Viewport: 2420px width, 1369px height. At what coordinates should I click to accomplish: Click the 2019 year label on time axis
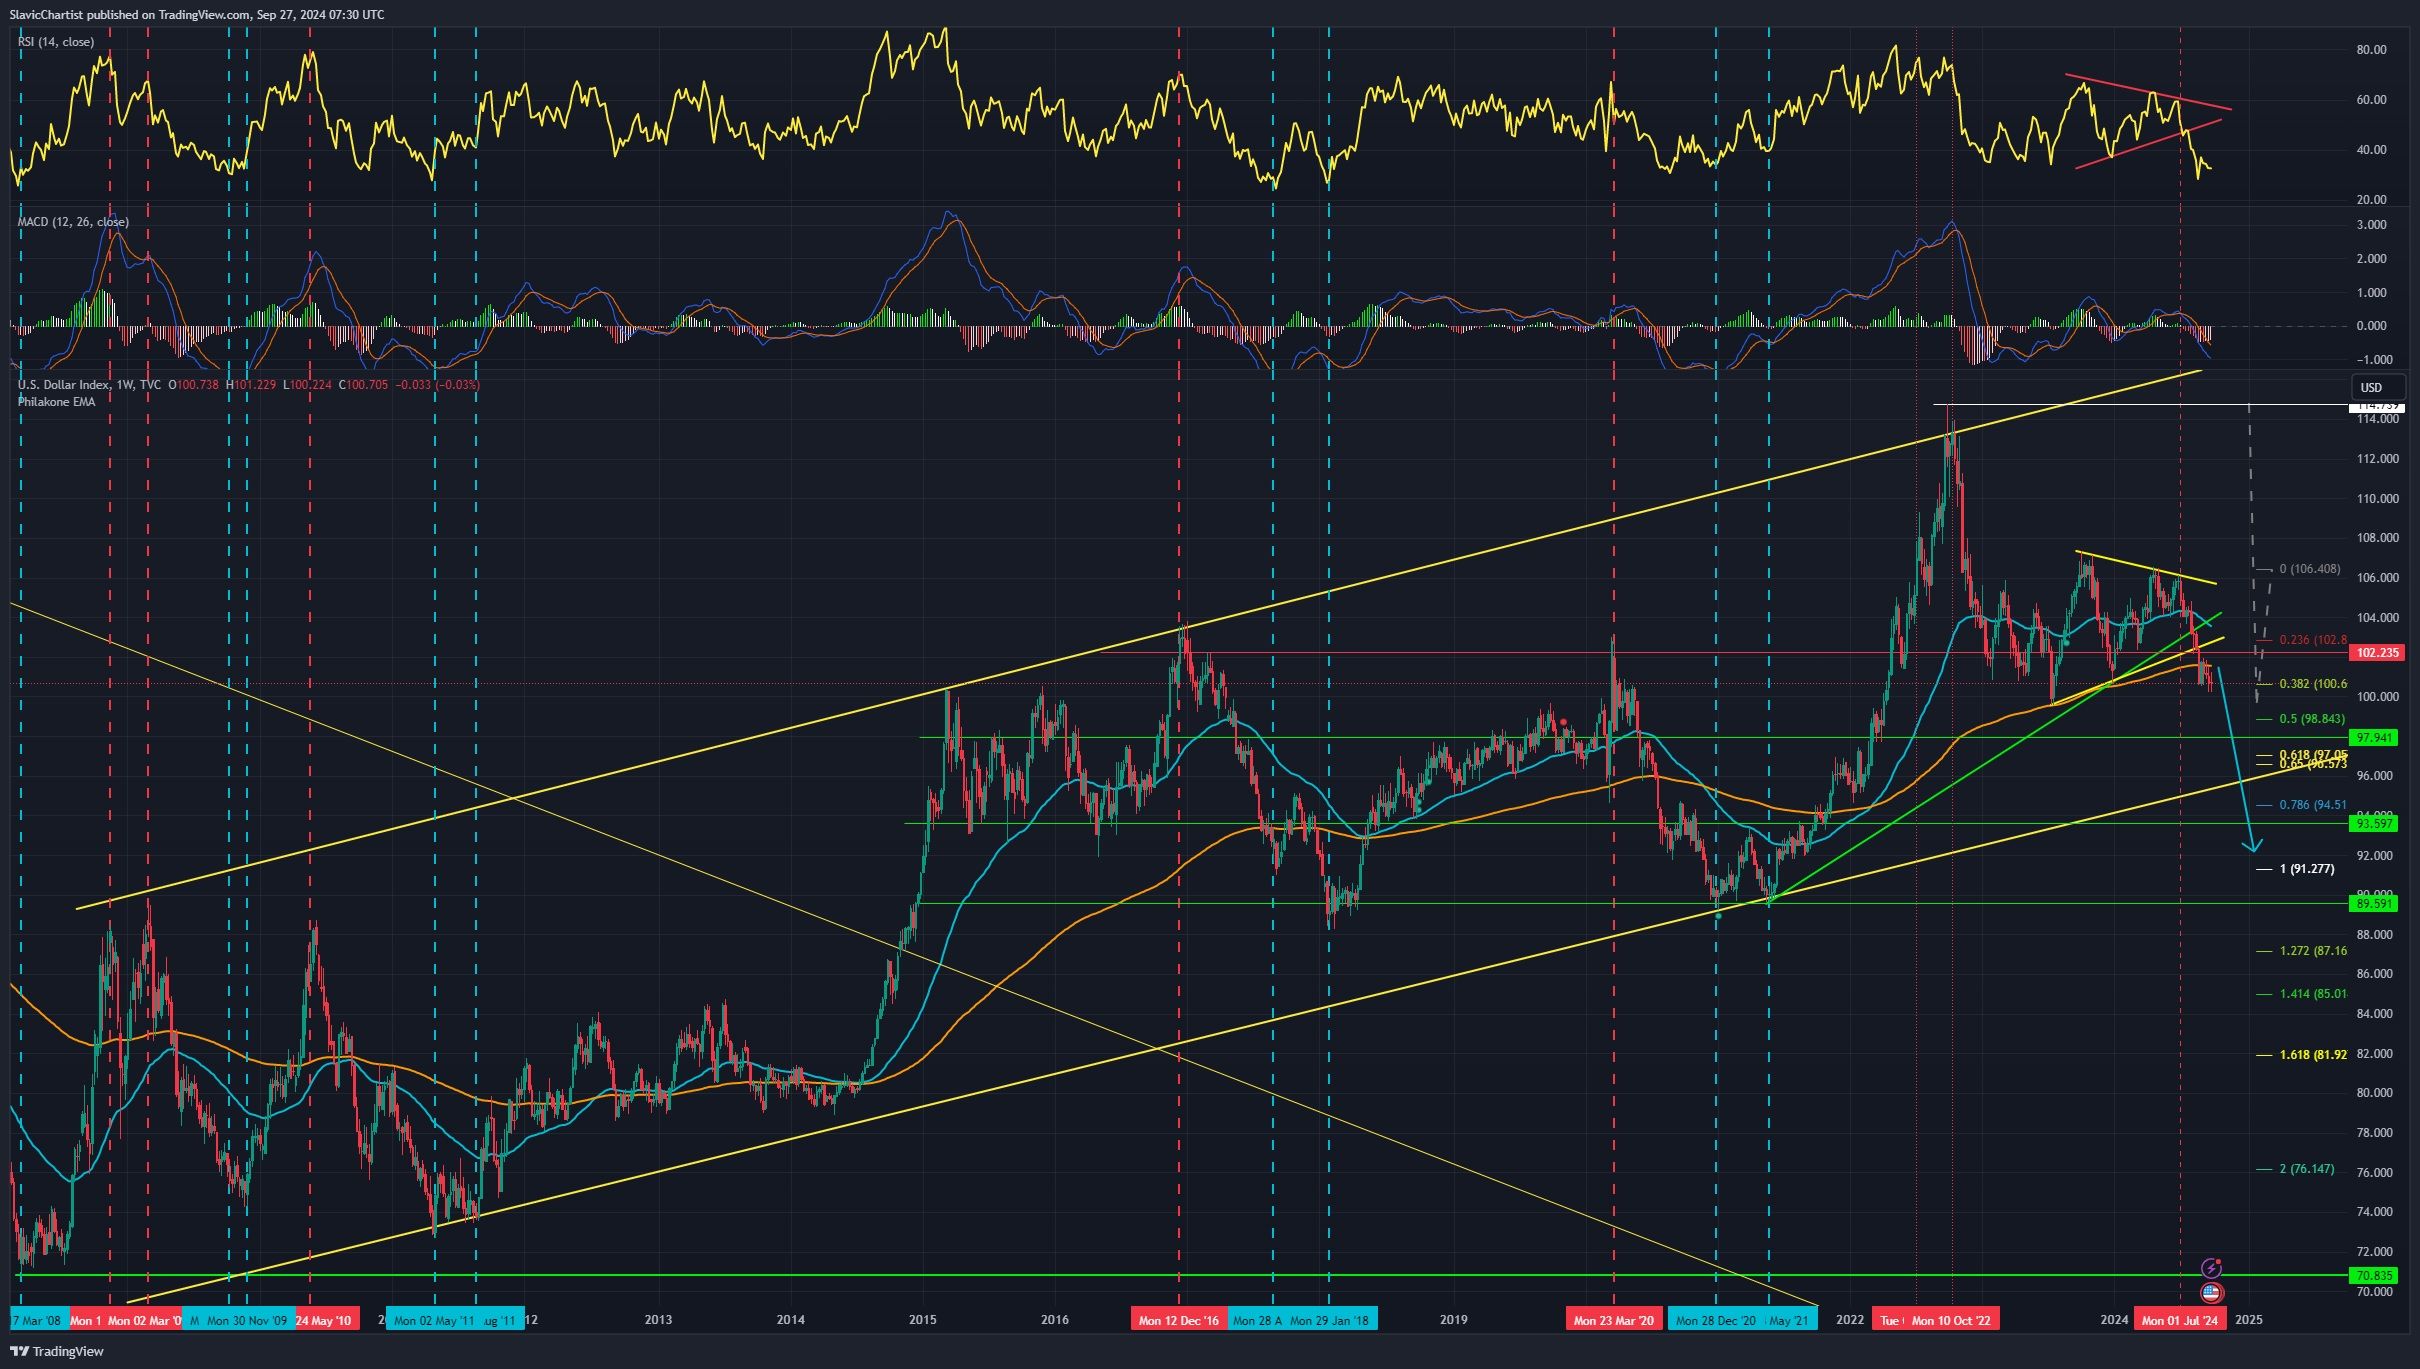tap(1453, 1320)
